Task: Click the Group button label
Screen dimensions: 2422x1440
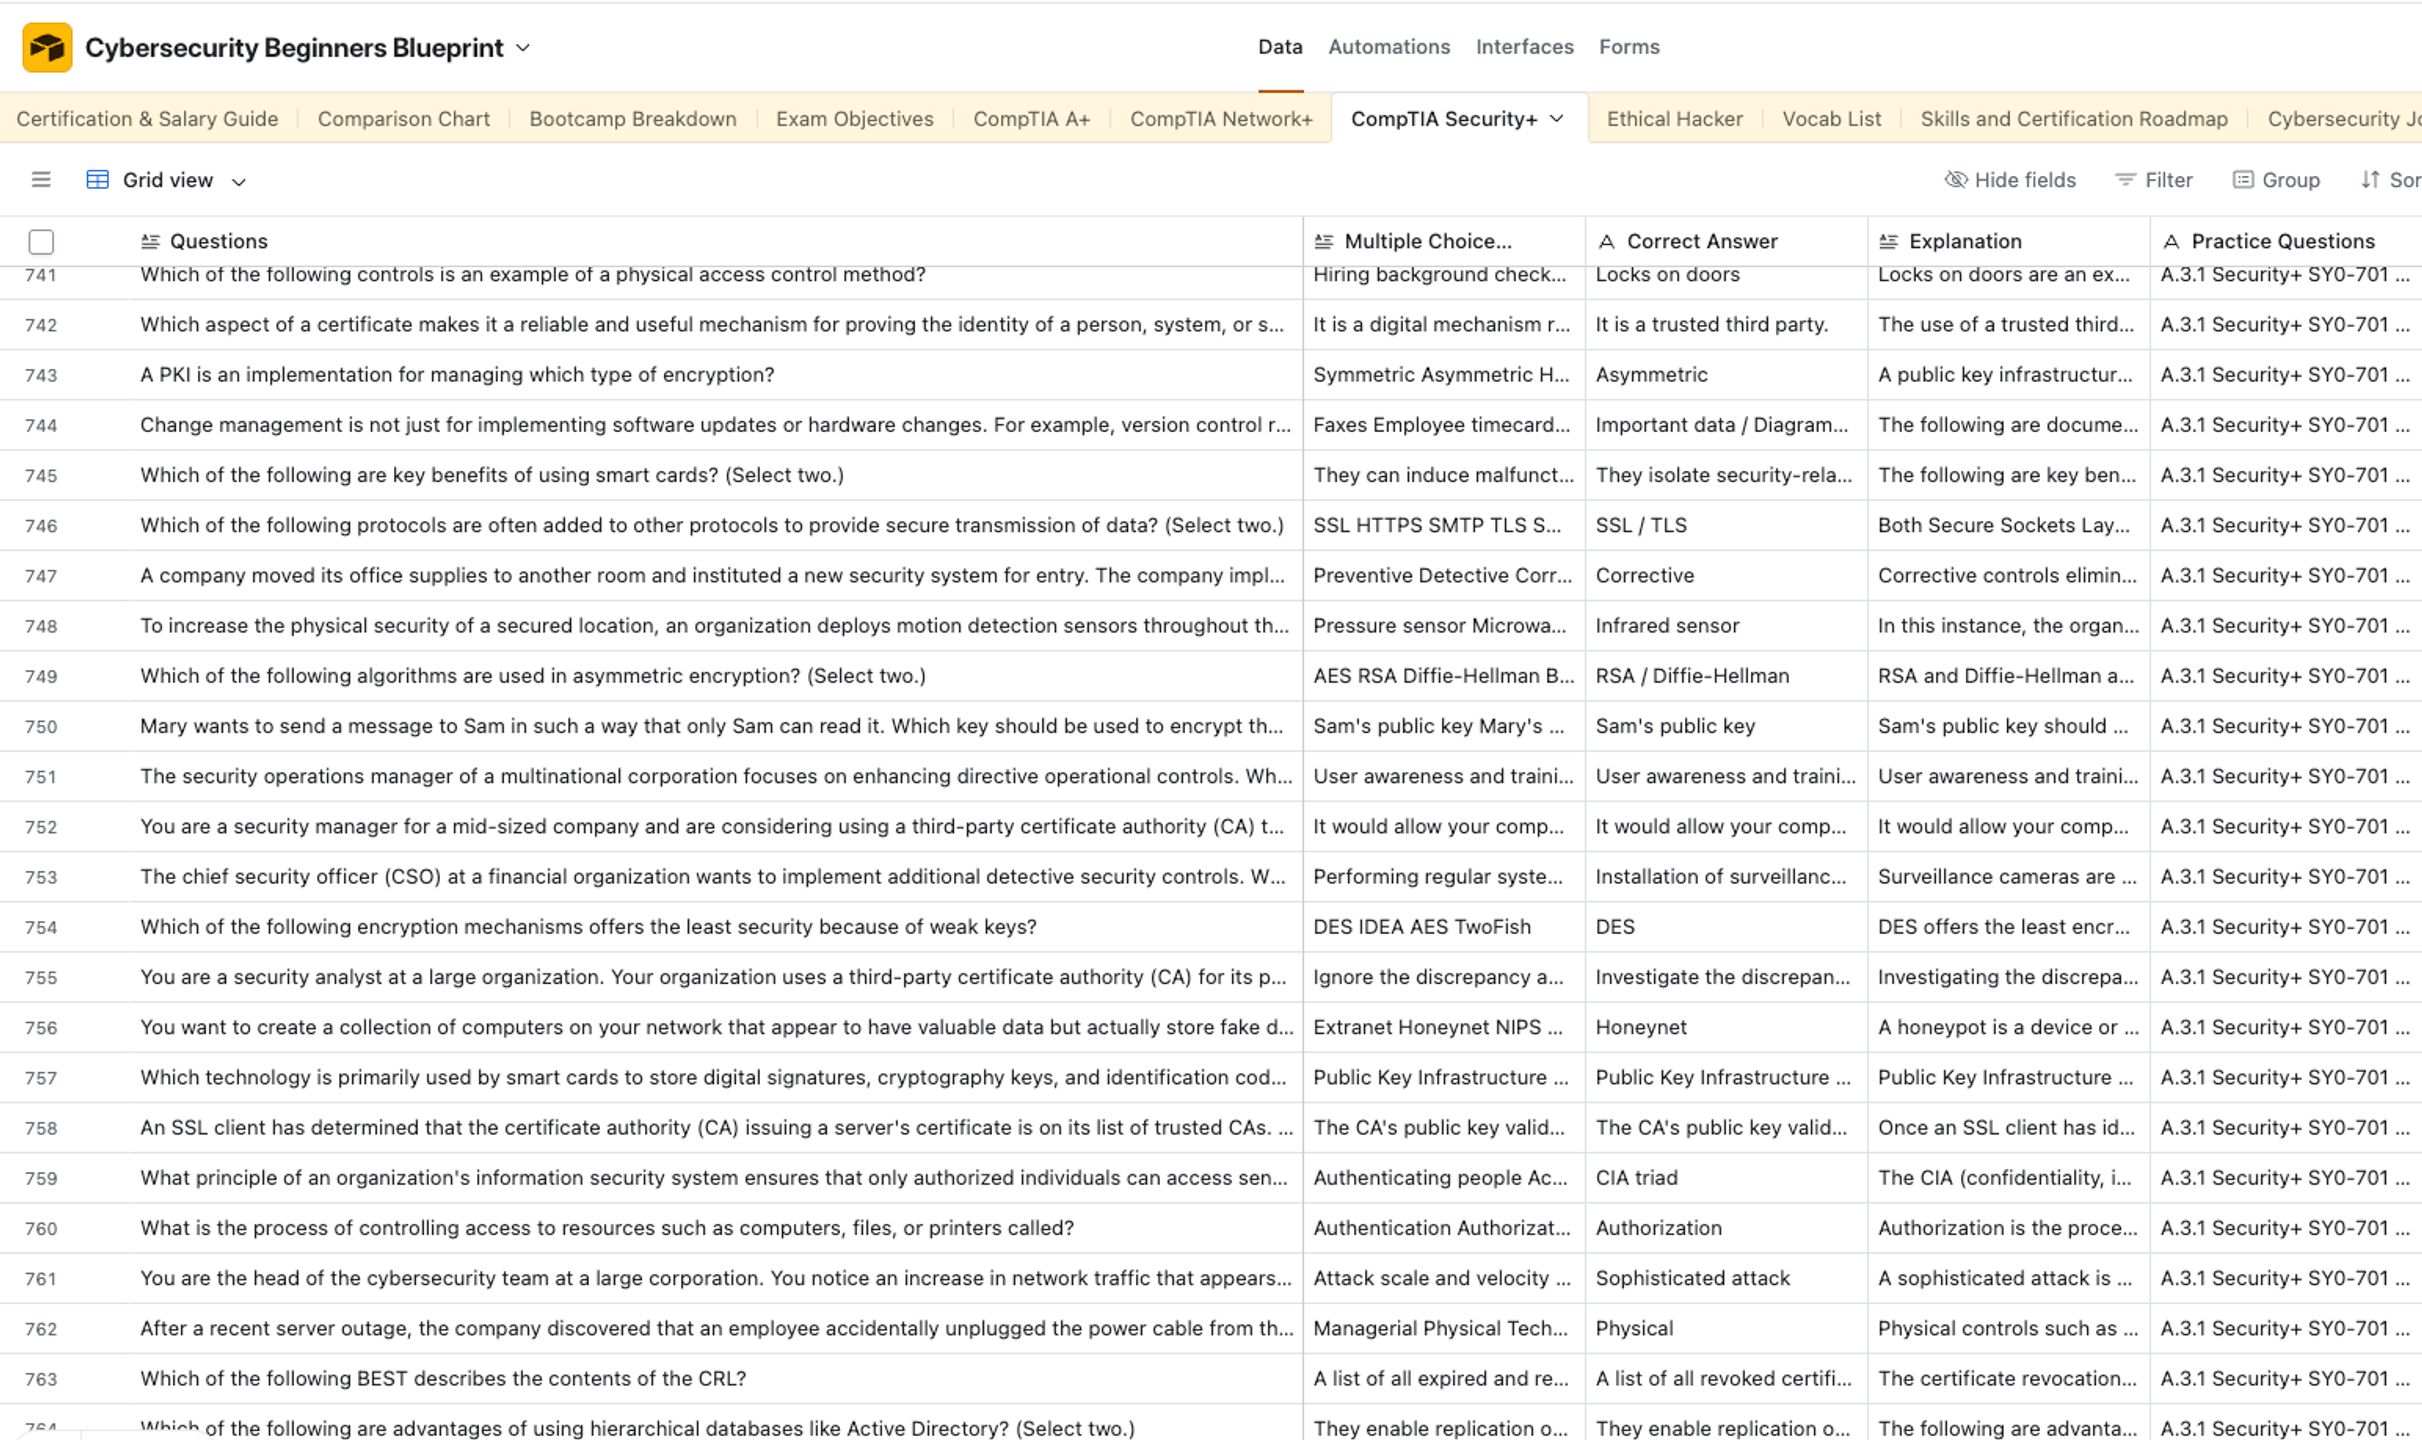Action: coord(2291,180)
